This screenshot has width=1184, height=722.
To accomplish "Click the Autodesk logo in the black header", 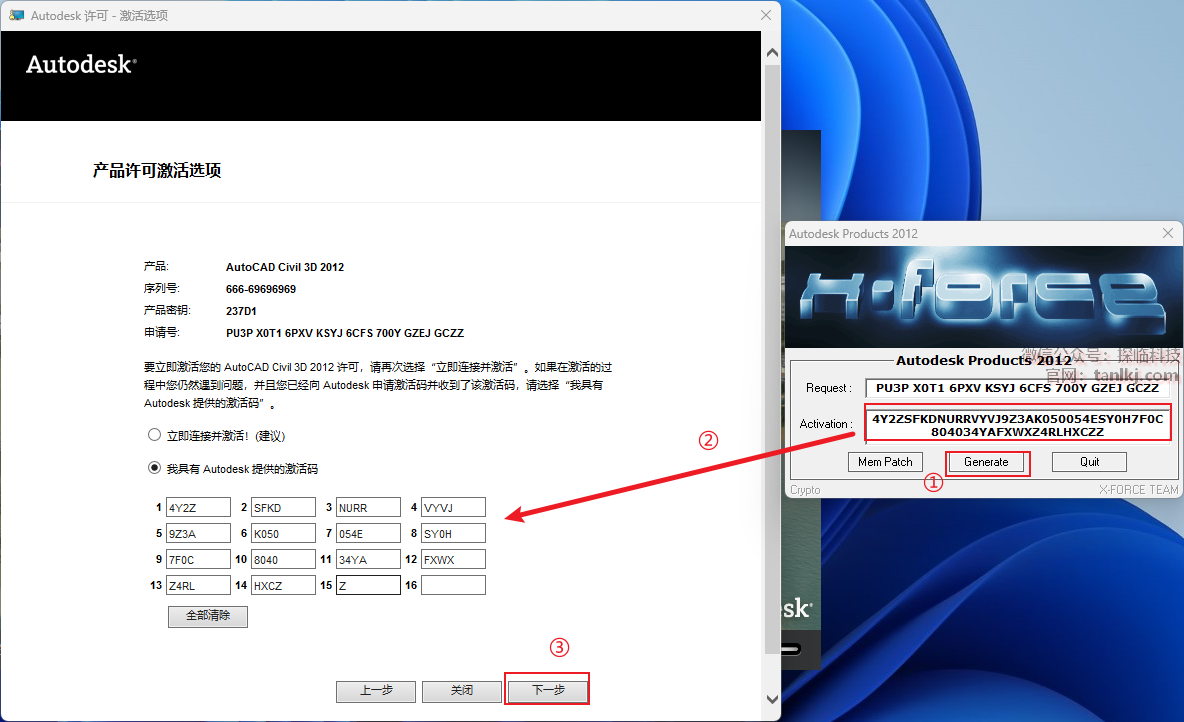I will (82, 65).
